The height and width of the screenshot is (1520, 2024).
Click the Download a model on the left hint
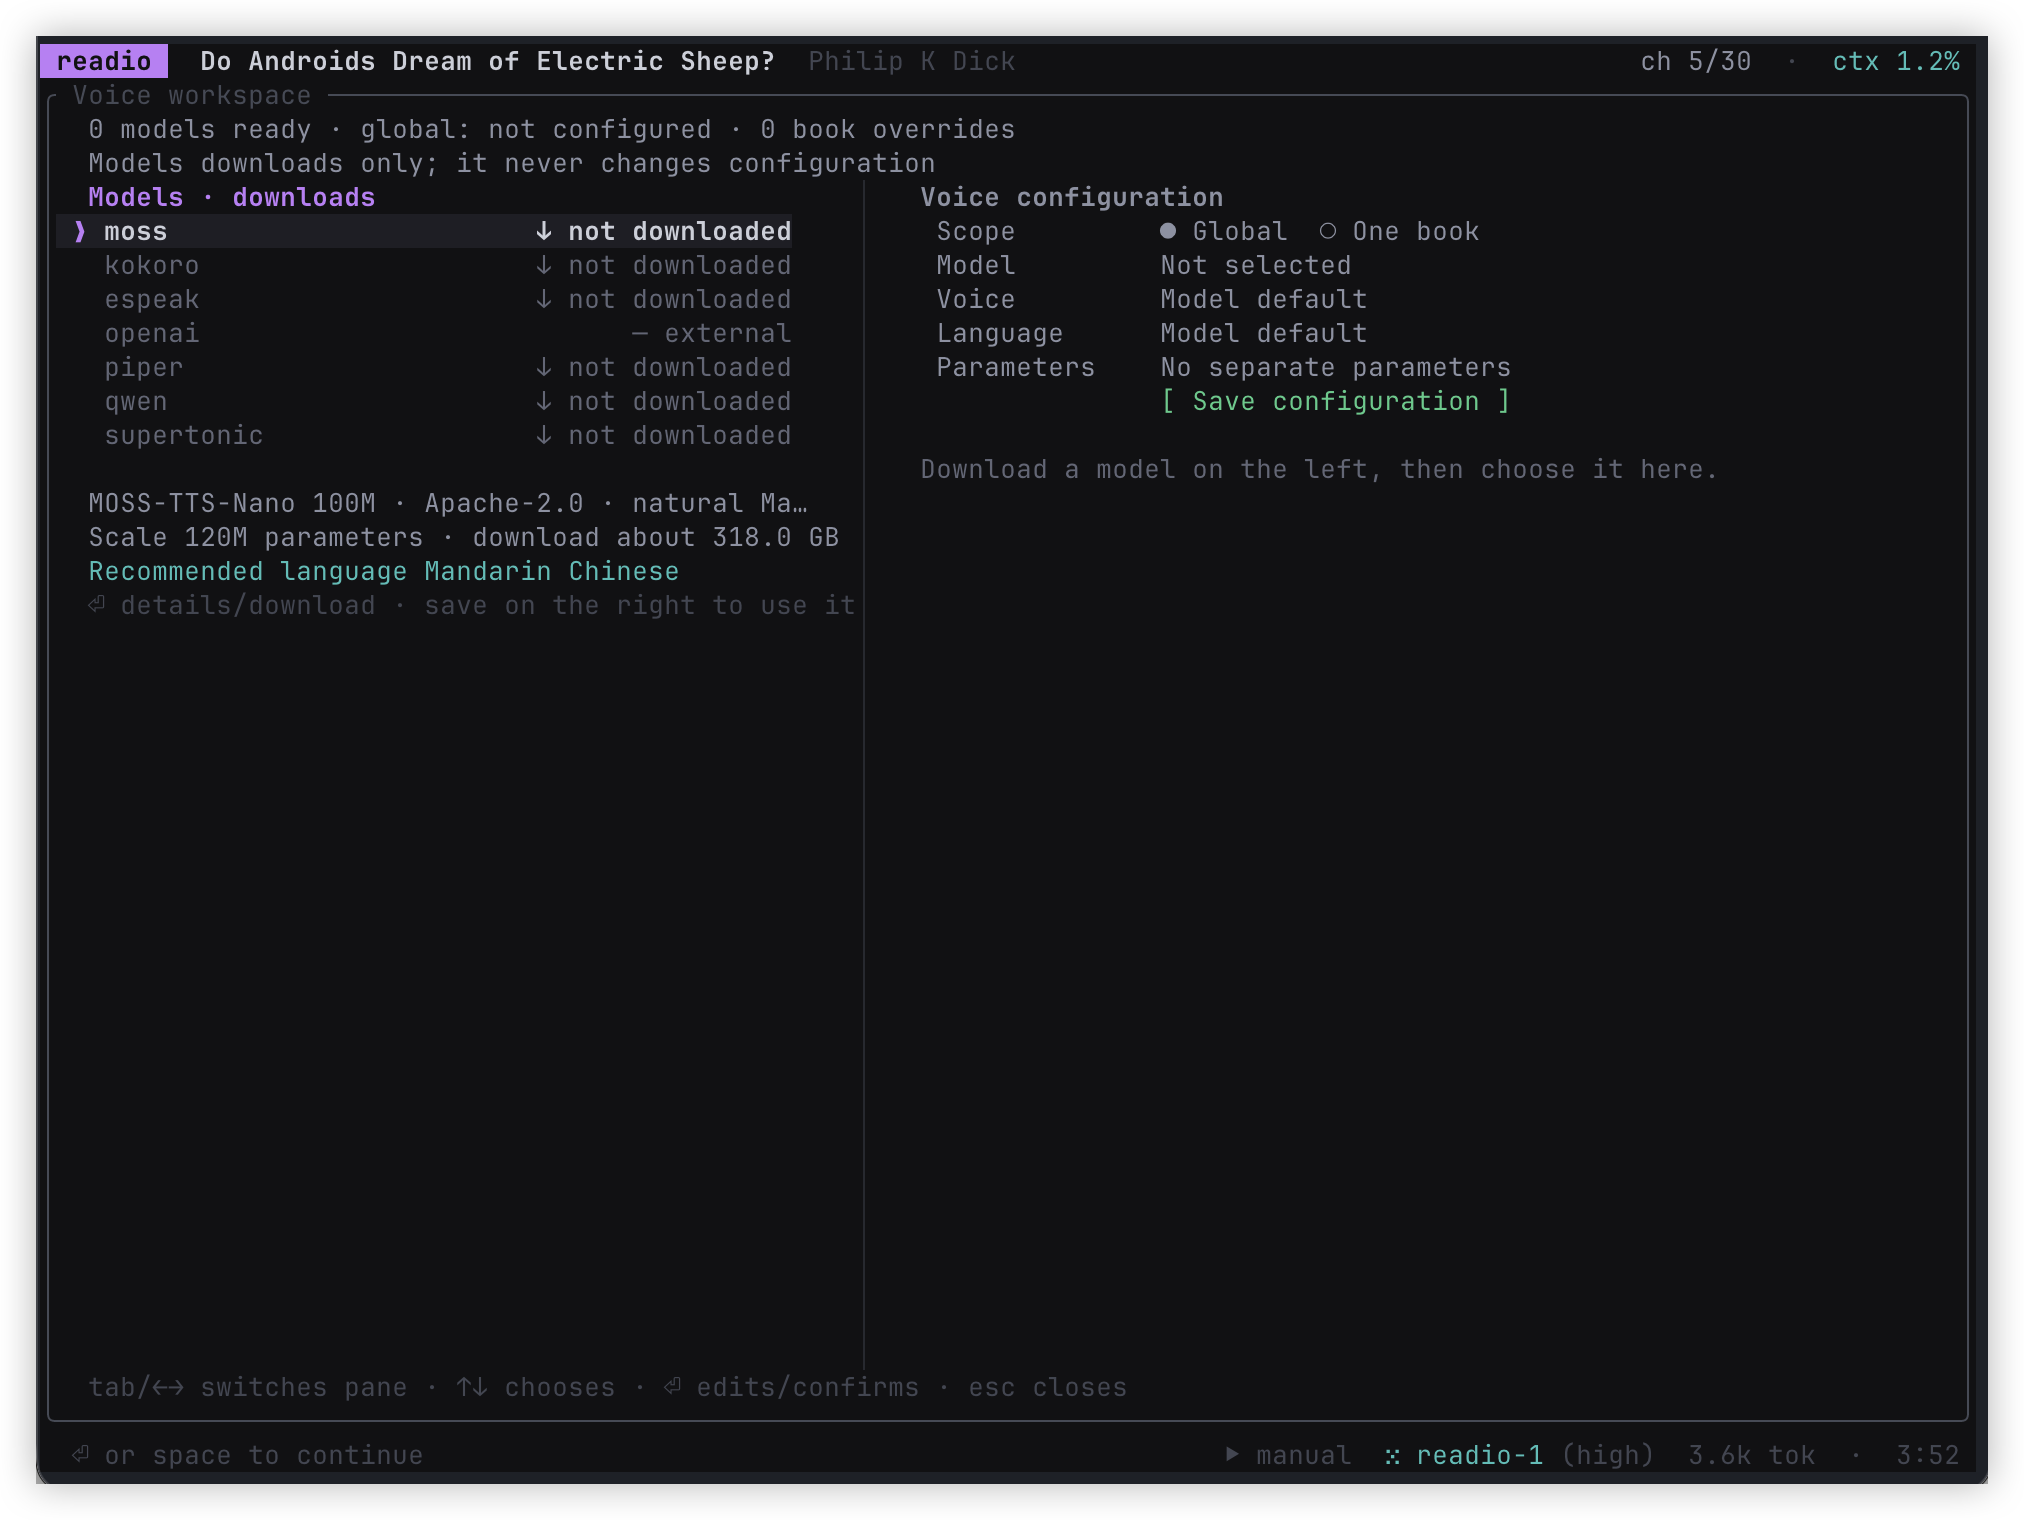click(1319, 469)
